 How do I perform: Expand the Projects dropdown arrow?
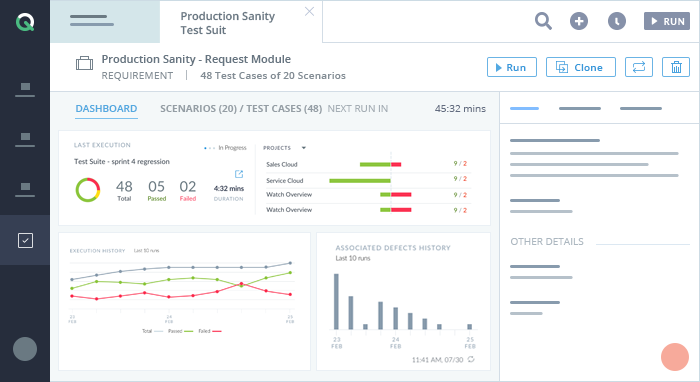coord(304,148)
